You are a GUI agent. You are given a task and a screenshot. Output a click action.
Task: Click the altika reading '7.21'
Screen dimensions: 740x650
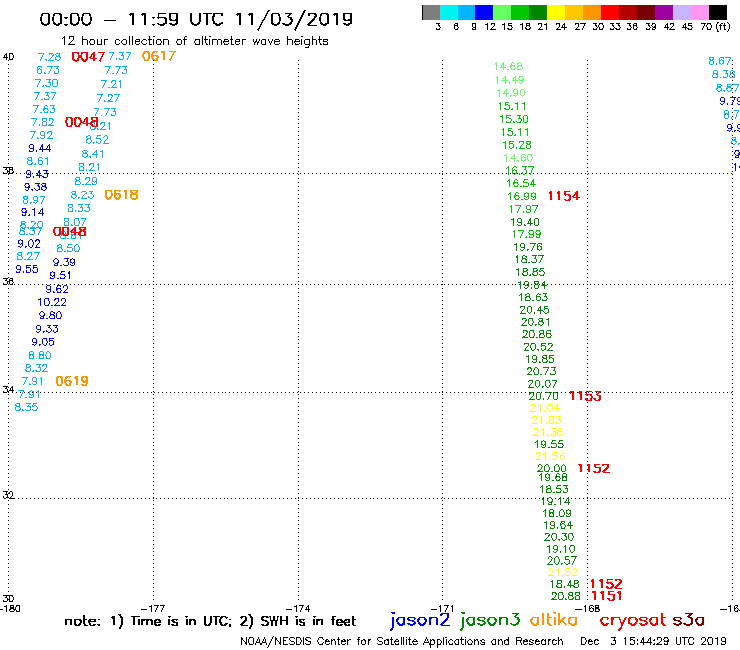coord(111,84)
